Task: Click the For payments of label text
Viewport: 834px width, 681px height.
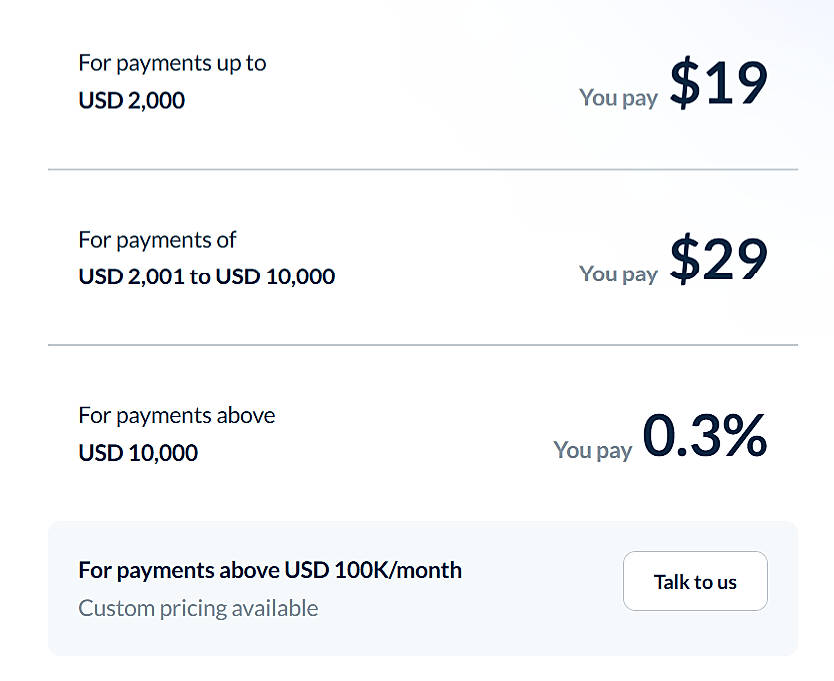Action: point(157,240)
